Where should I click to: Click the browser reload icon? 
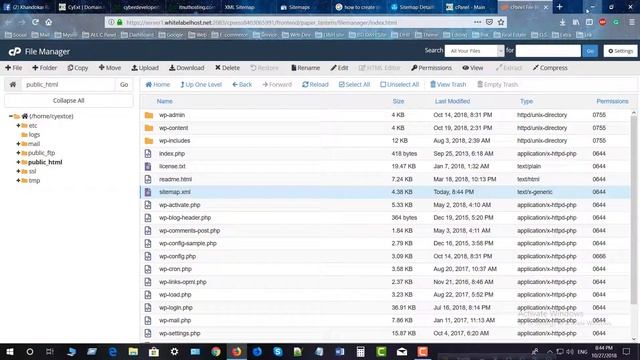(36, 22)
